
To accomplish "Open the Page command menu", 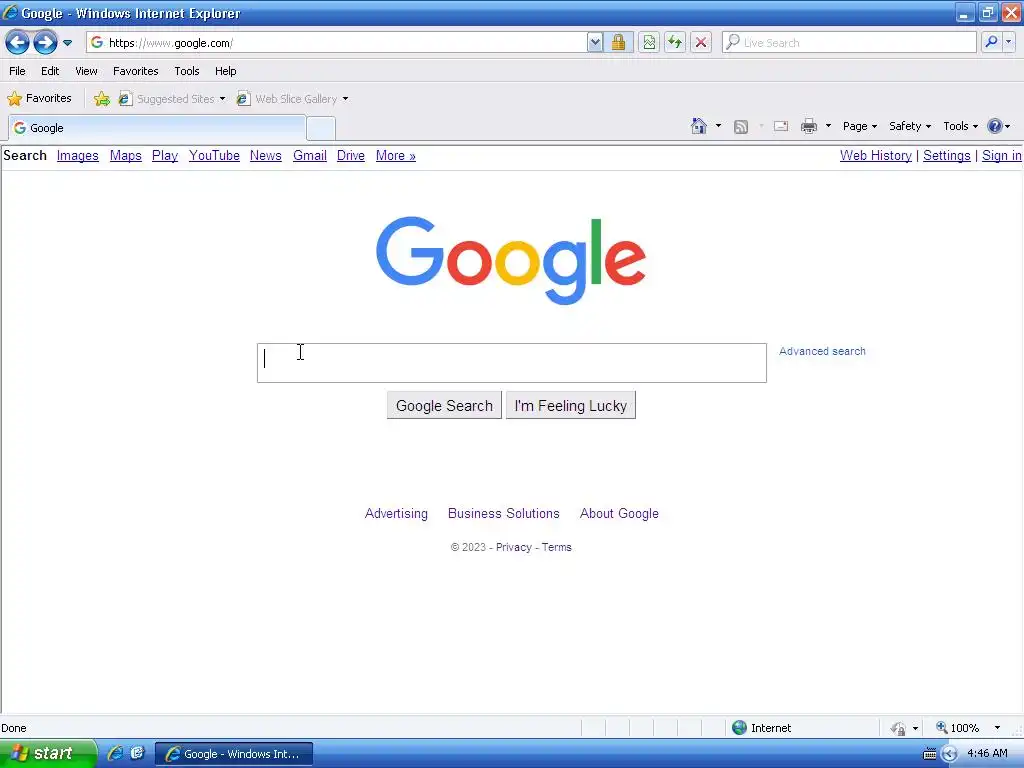I will (859, 126).
